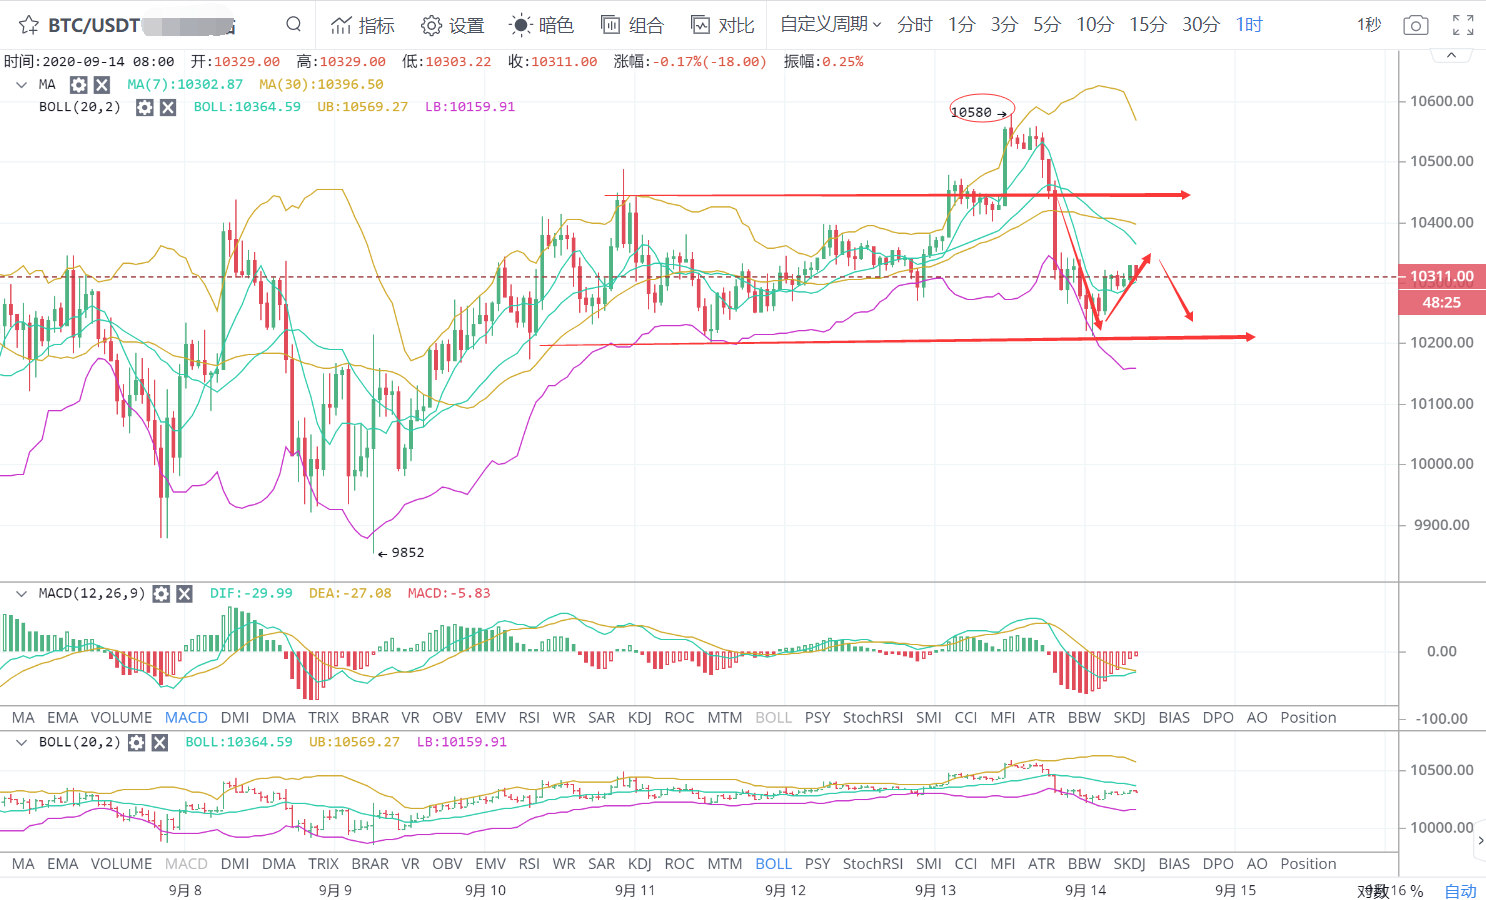Open the symbol search magnifier
Image resolution: width=1486 pixels, height=900 pixels.
293,24
